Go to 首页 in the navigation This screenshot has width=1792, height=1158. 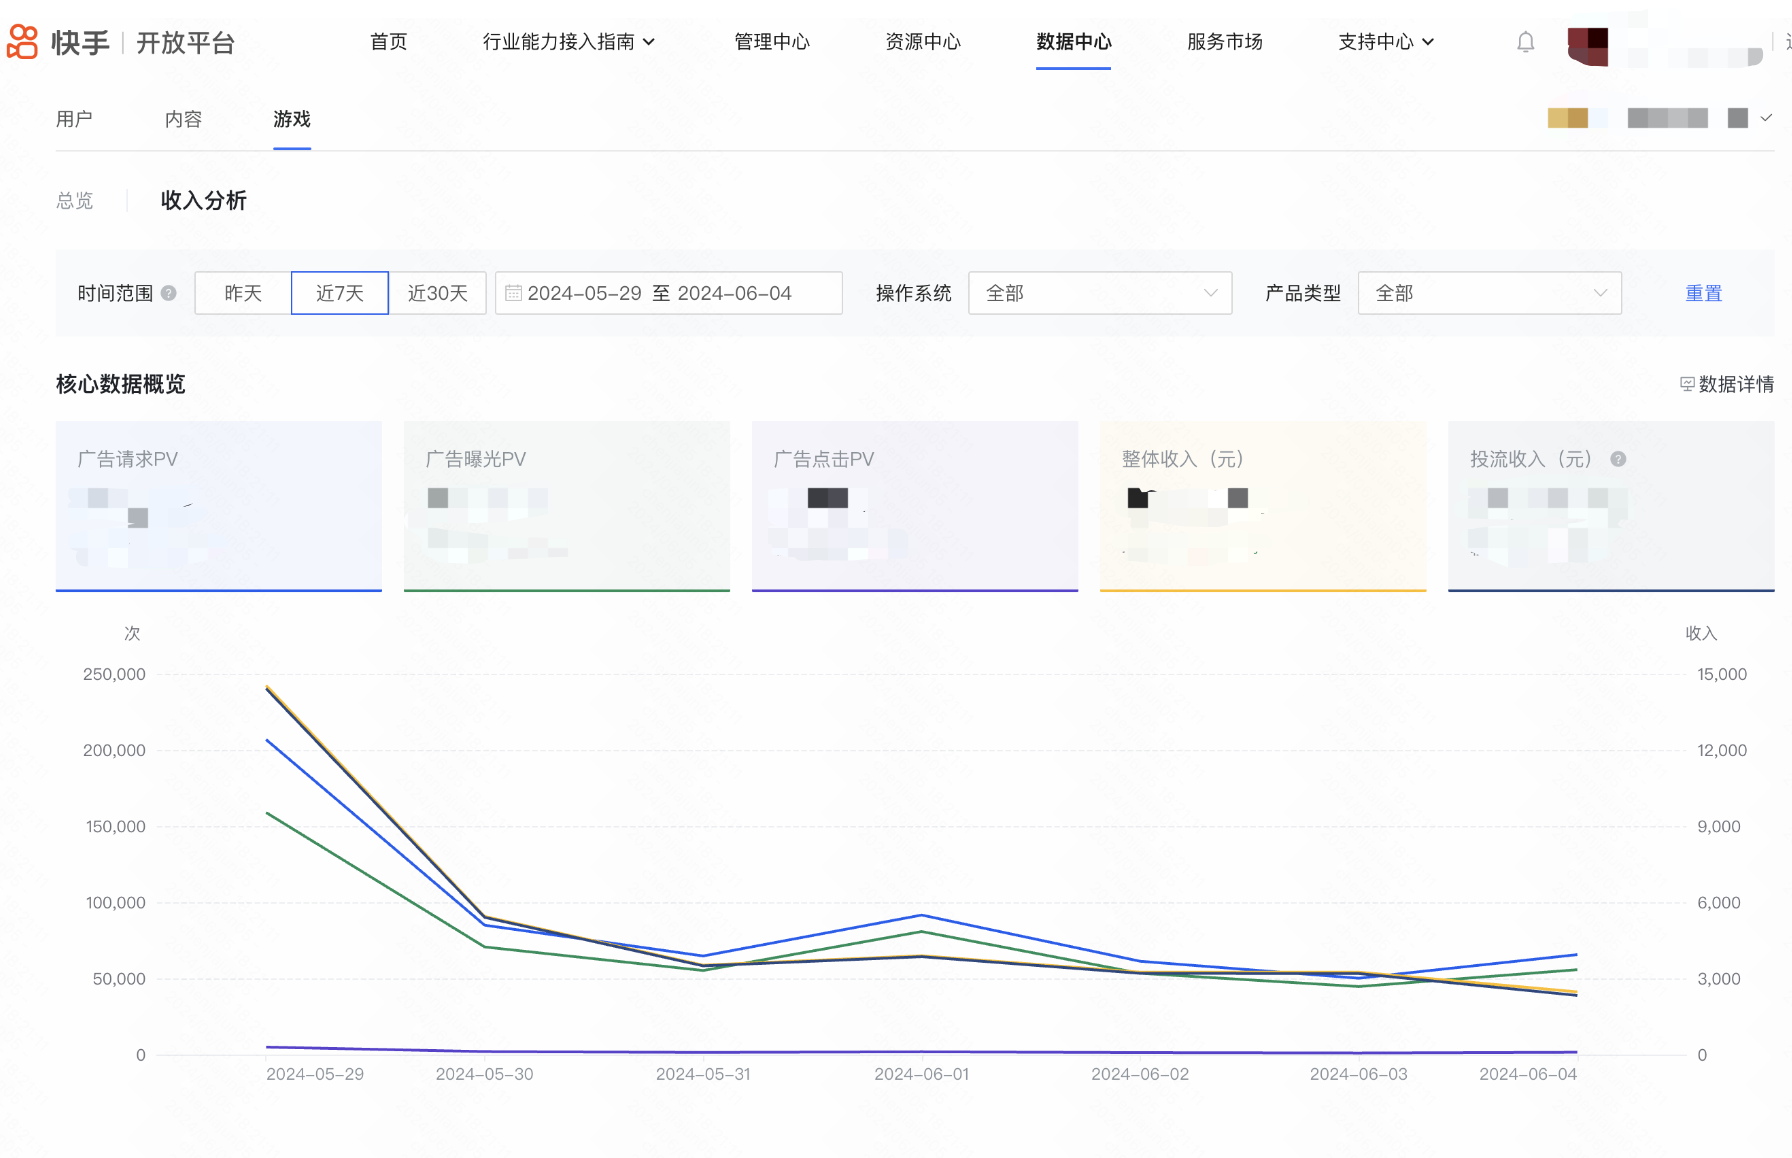click(389, 42)
